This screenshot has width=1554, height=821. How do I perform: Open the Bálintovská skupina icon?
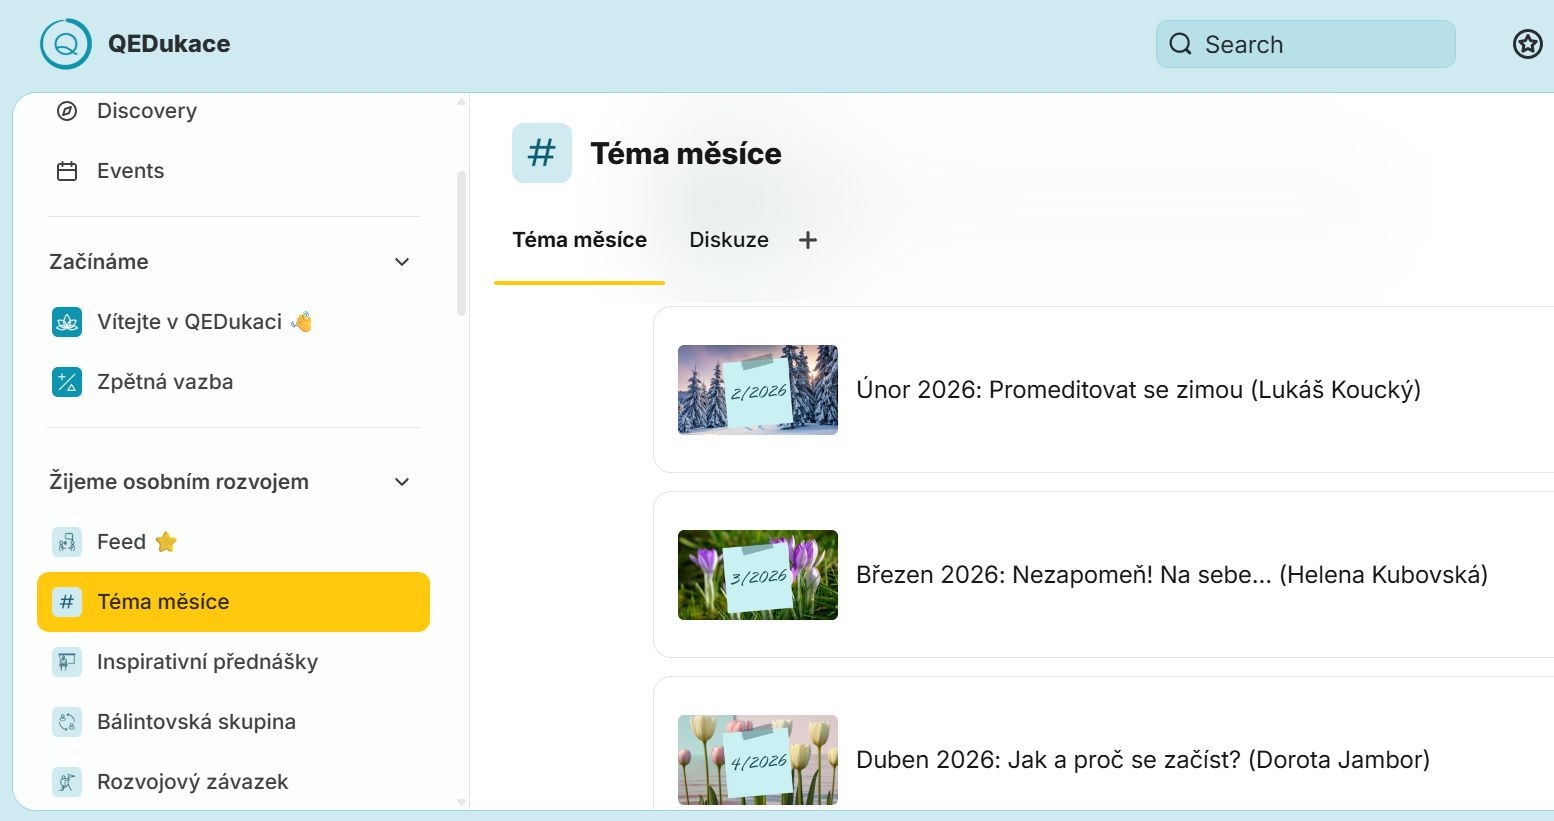[x=67, y=722]
